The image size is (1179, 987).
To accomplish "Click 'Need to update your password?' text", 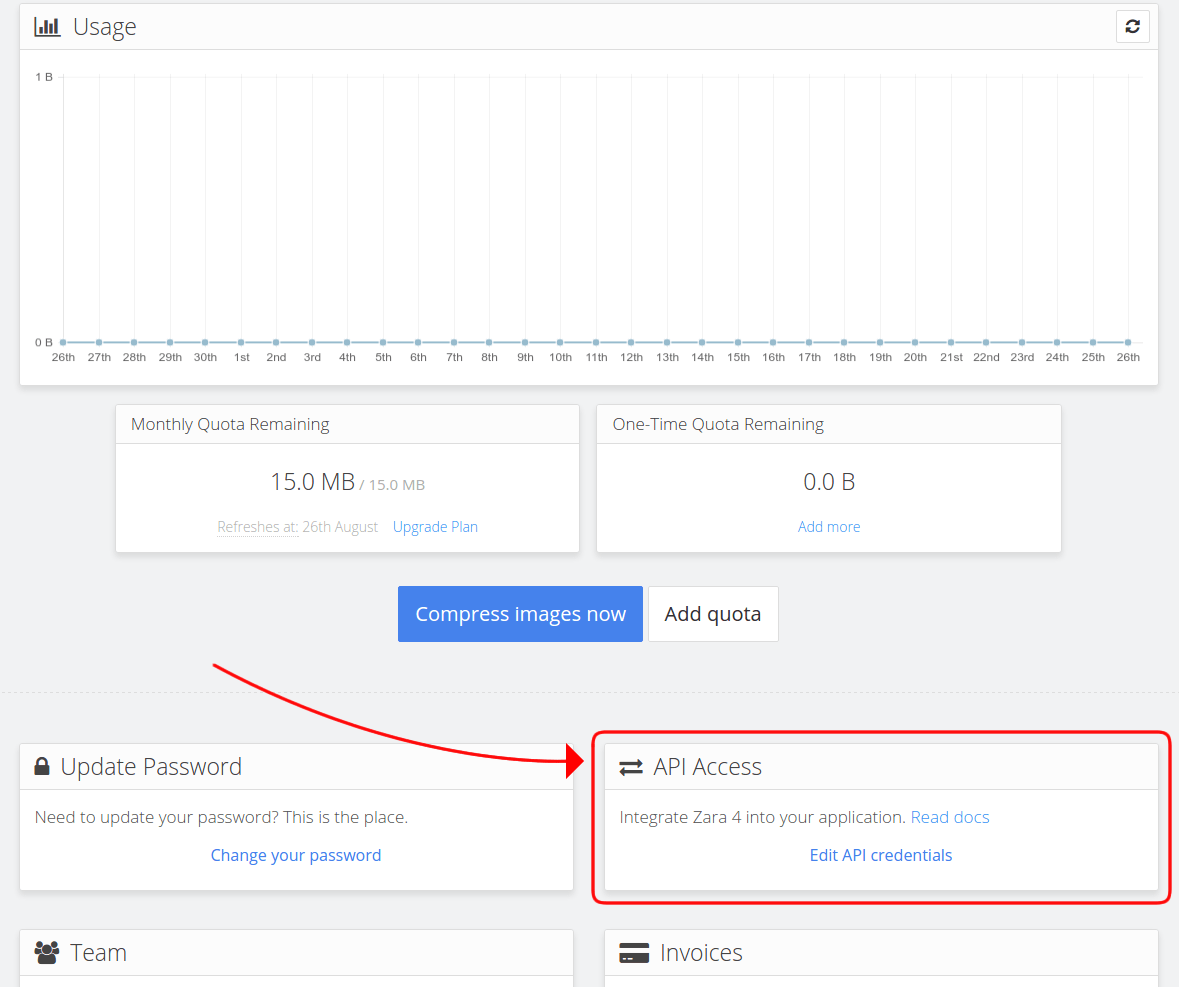I will 157,817.
